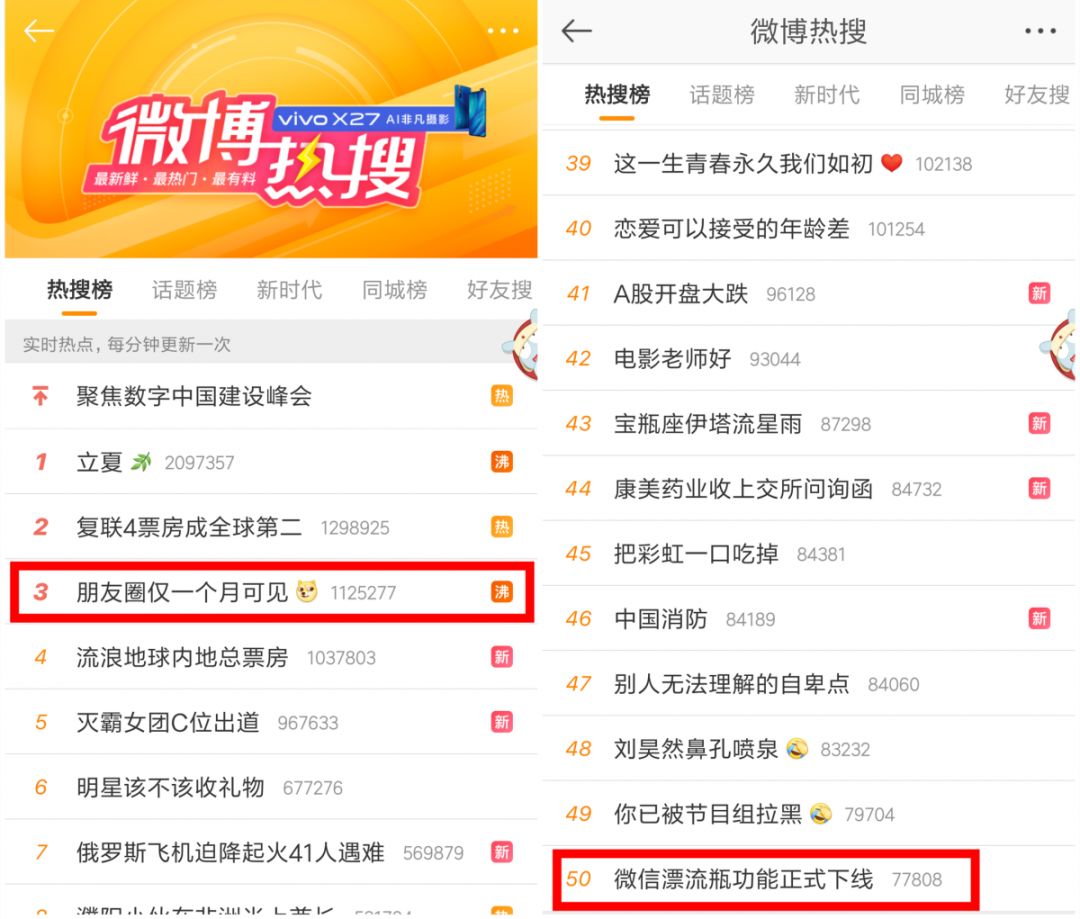
Task: Open the three-dot menu beside 微博热搜 title
Action: coord(1040,31)
